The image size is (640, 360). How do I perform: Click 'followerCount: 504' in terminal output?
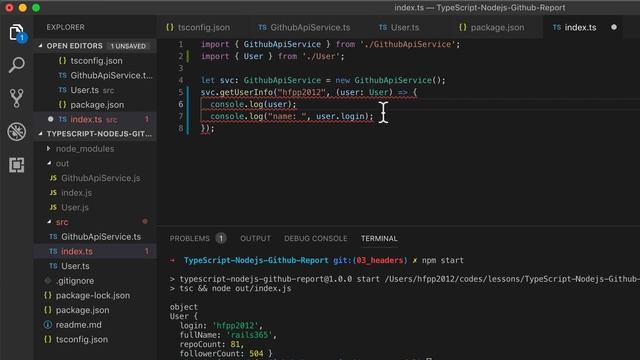[x=221, y=354]
